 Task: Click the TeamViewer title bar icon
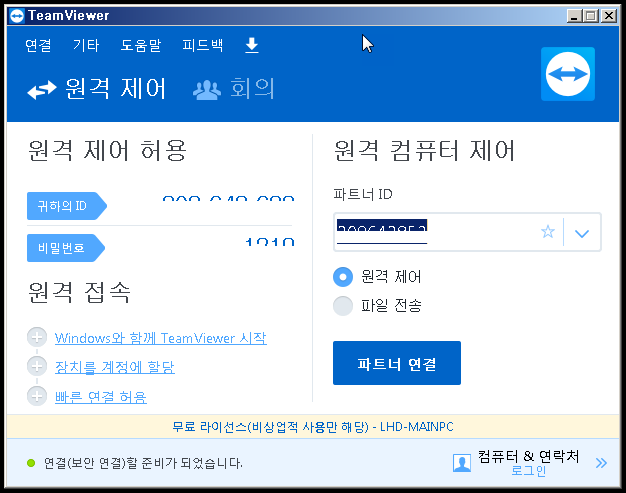(x=17, y=16)
